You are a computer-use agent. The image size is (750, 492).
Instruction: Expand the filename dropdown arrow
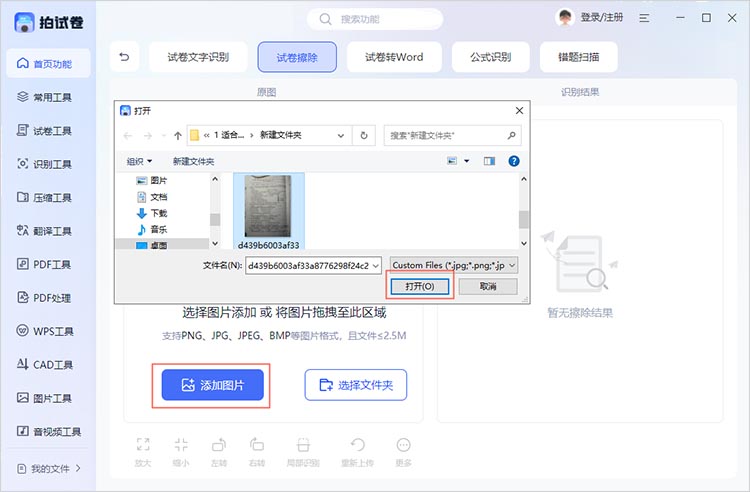375,265
